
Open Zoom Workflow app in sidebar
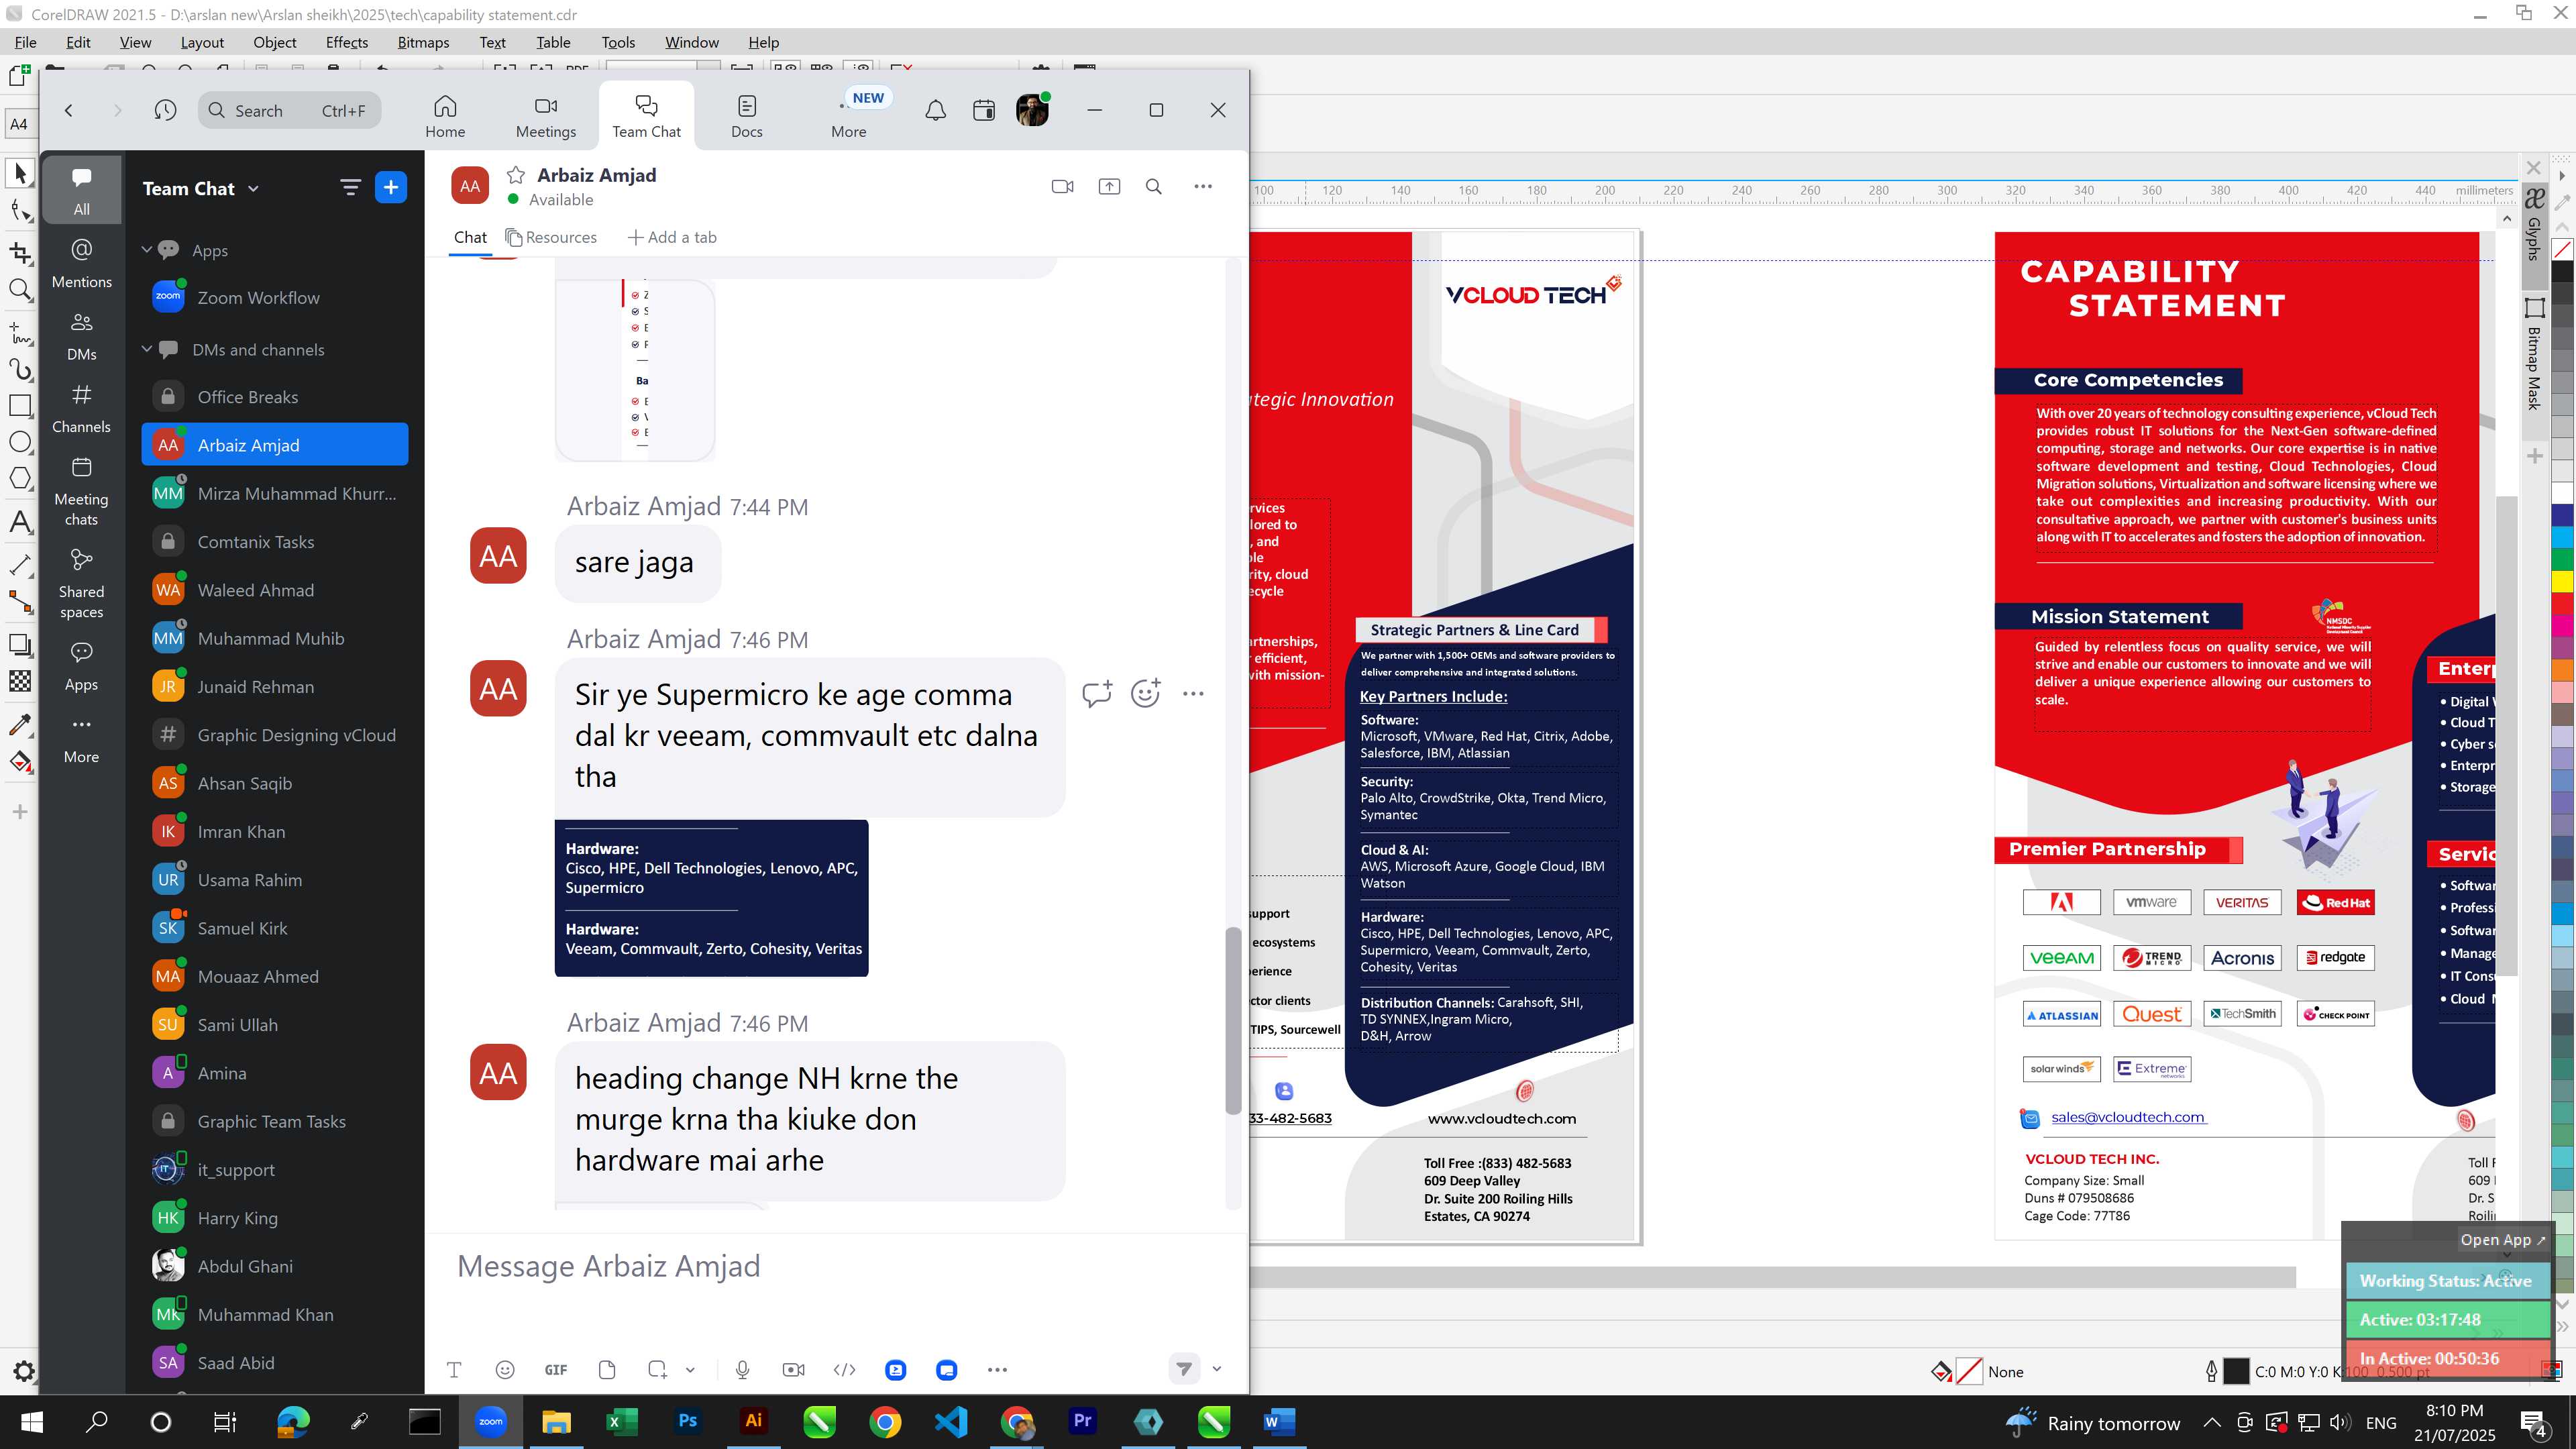pos(275,298)
